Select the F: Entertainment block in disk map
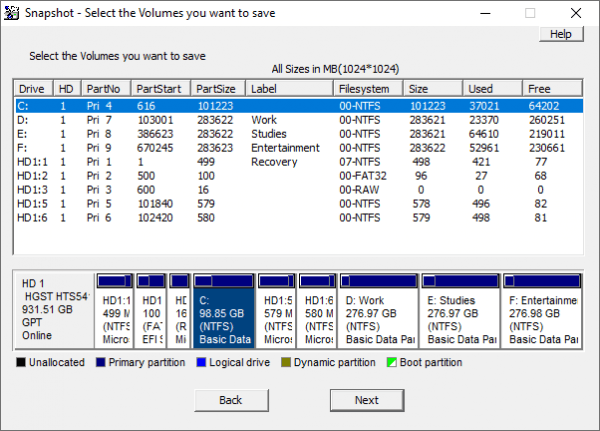The width and height of the screenshot is (600, 431). pos(542,310)
